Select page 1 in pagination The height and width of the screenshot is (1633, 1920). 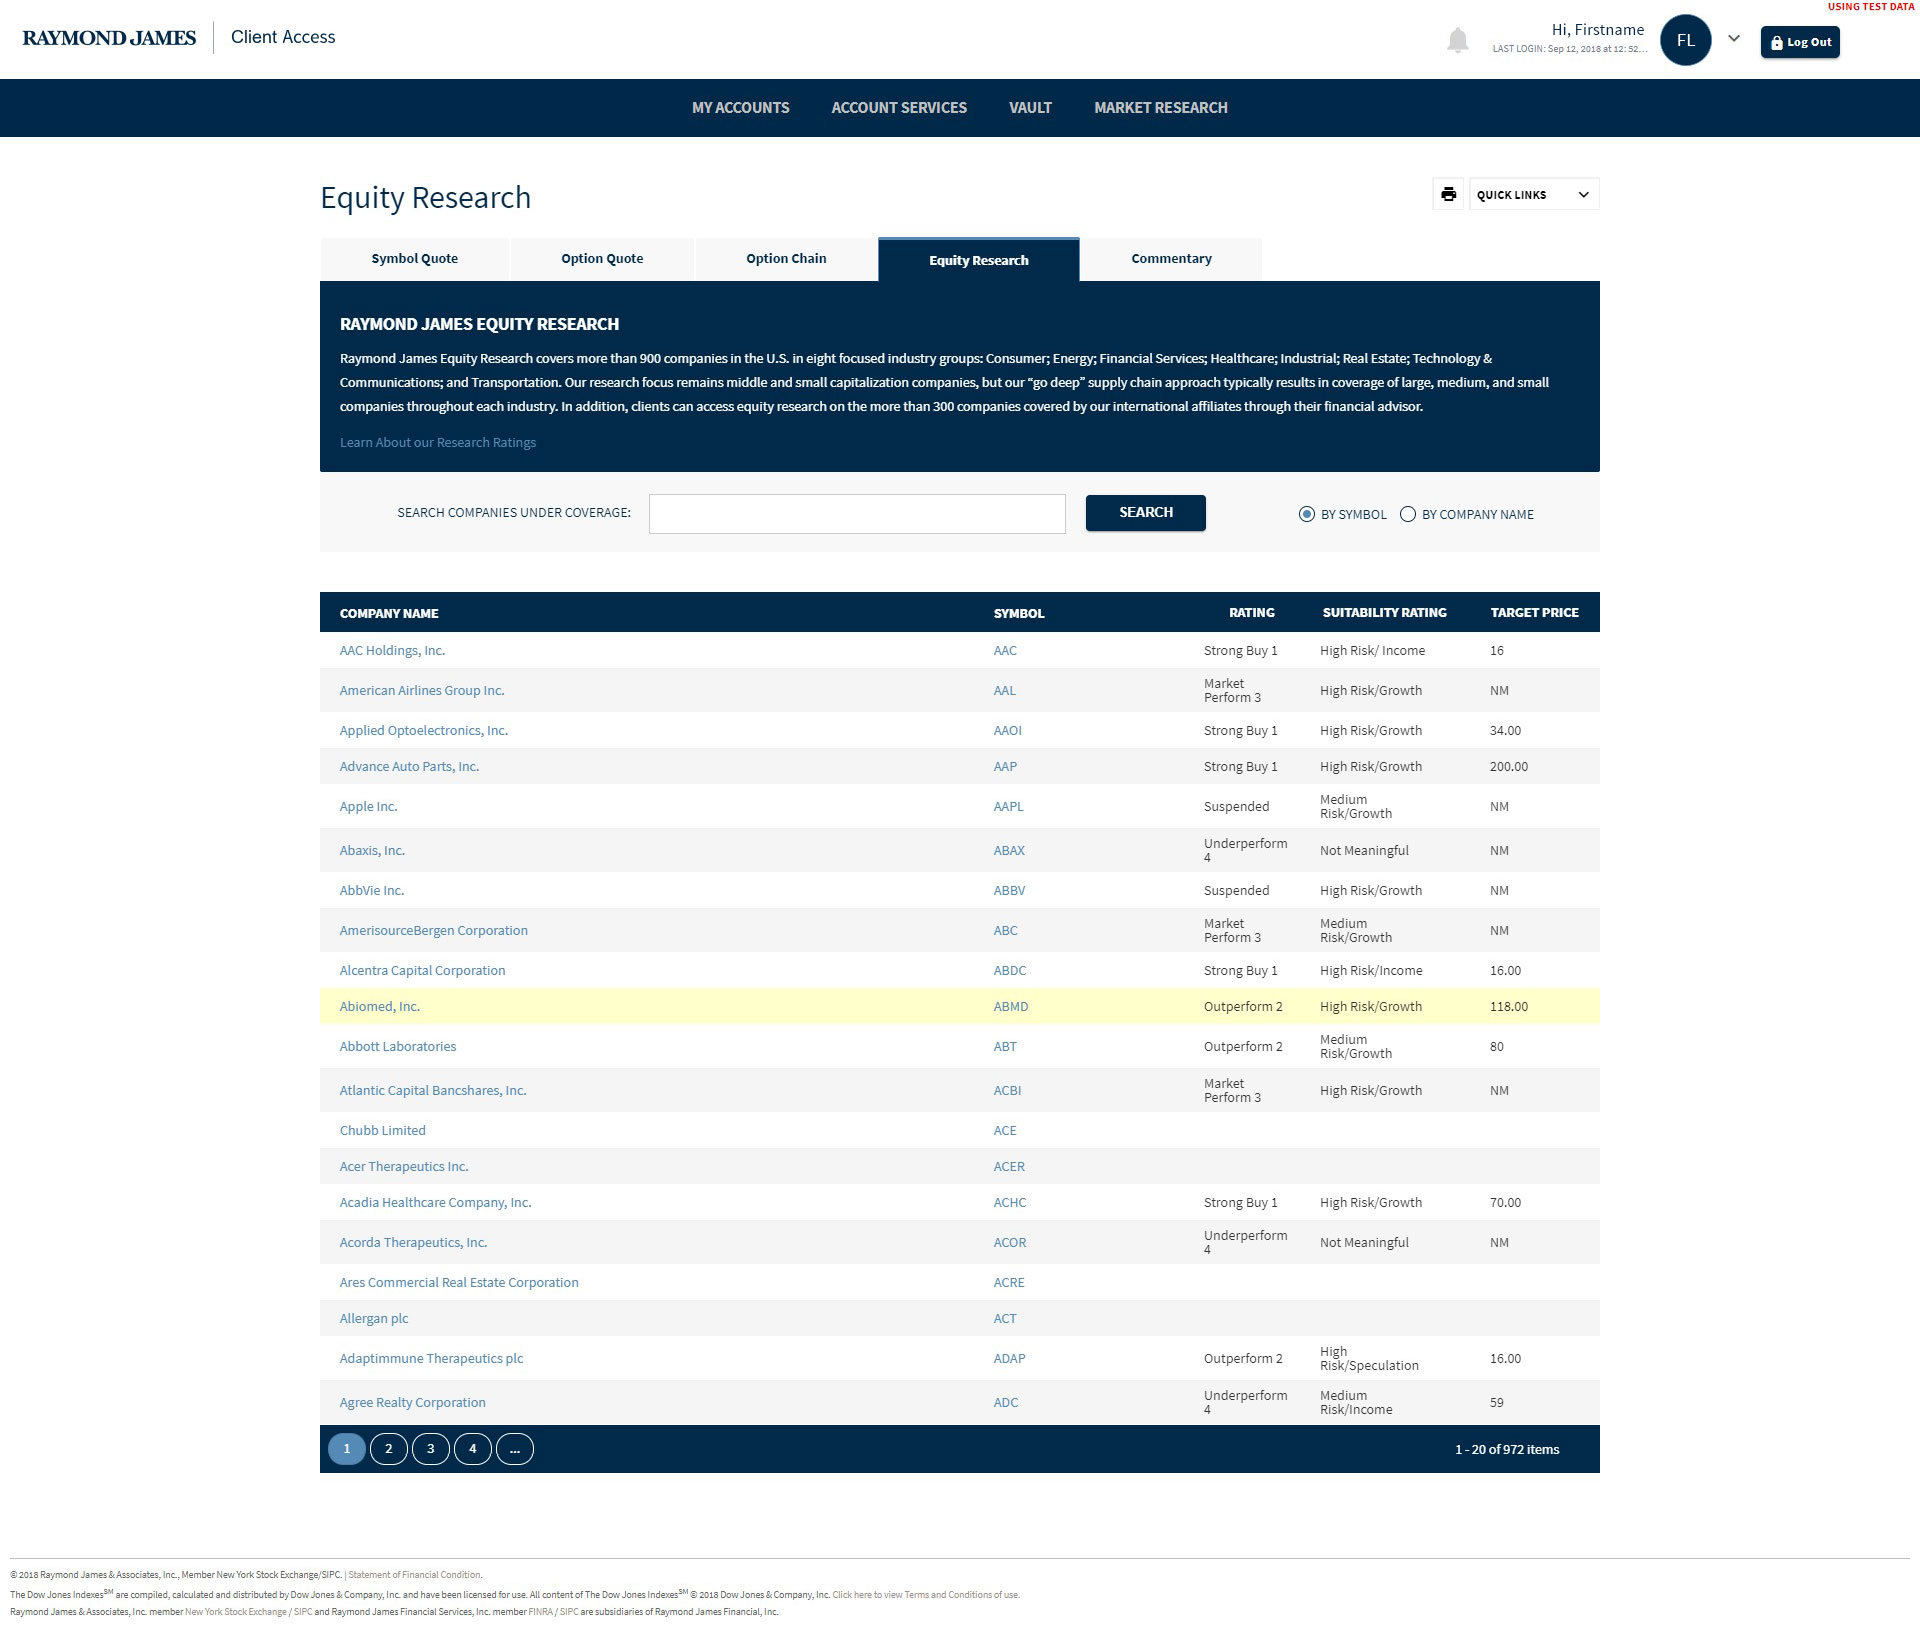pyautogui.click(x=347, y=1448)
